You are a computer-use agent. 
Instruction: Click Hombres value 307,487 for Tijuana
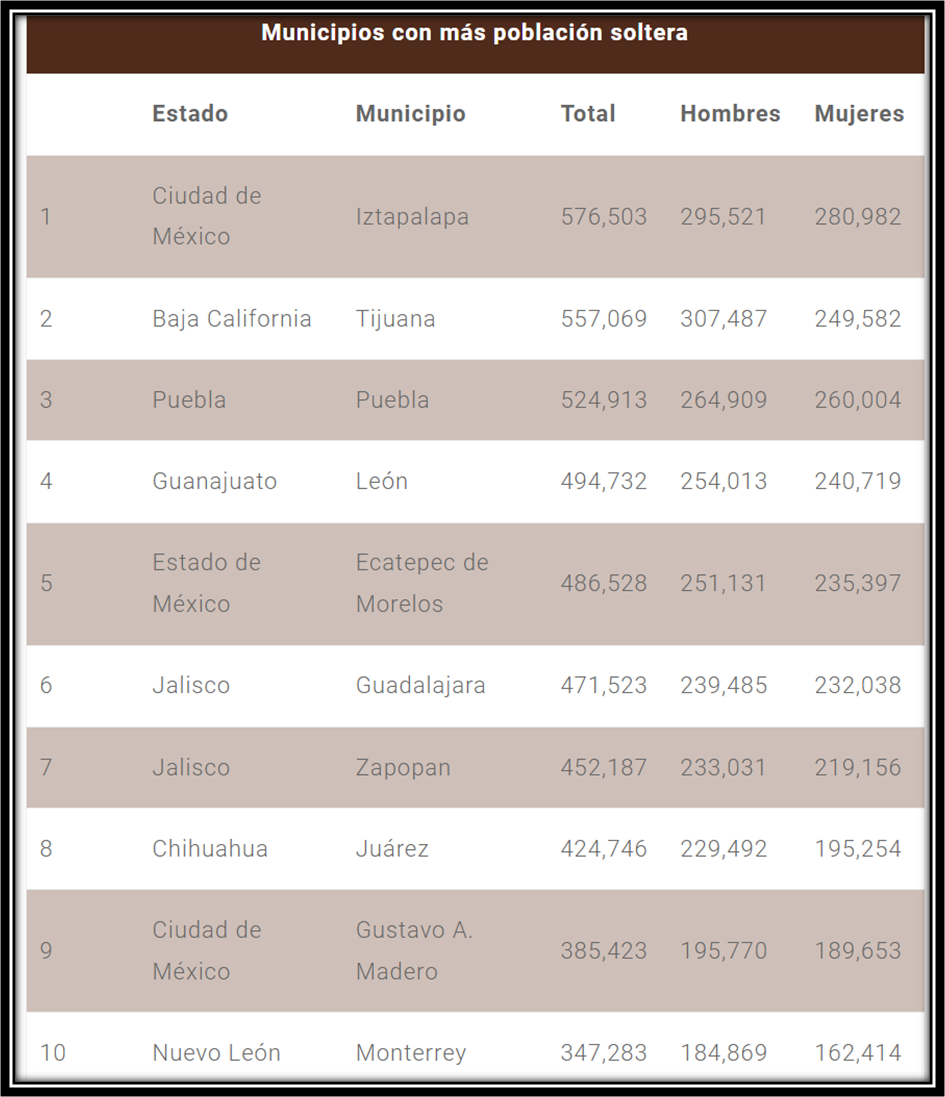pyautogui.click(x=723, y=319)
